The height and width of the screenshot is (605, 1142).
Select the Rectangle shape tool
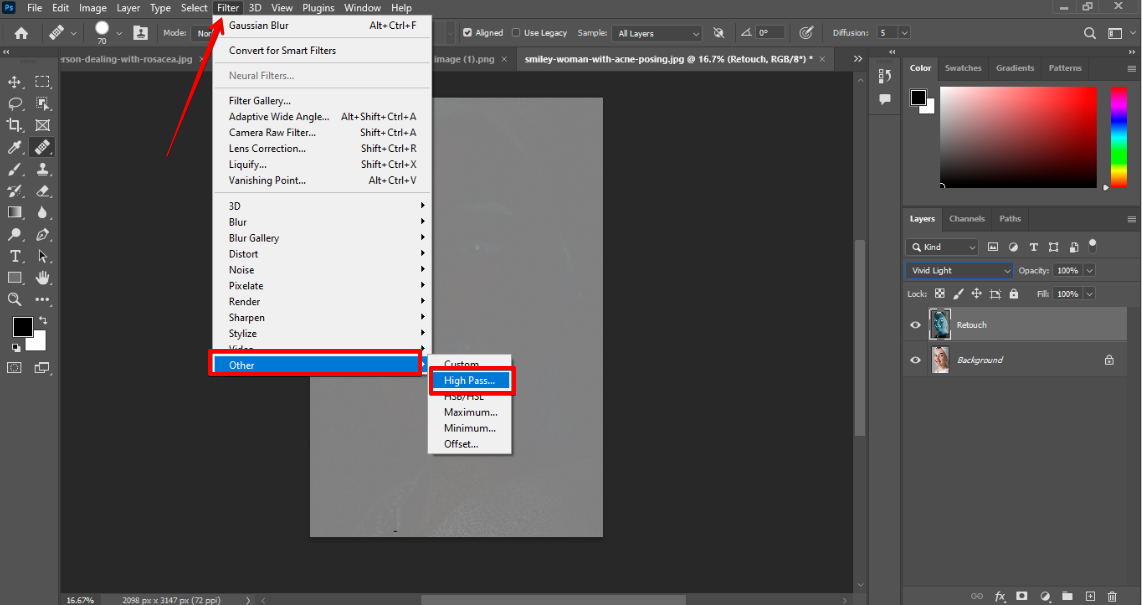pos(14,277)
